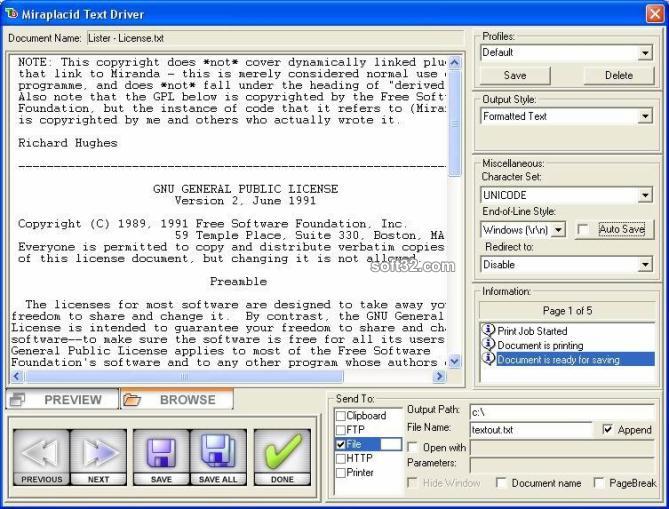Enable the FTP send-to option
The height and width of the screenshot is (509, 669).
tap(340, 430)
